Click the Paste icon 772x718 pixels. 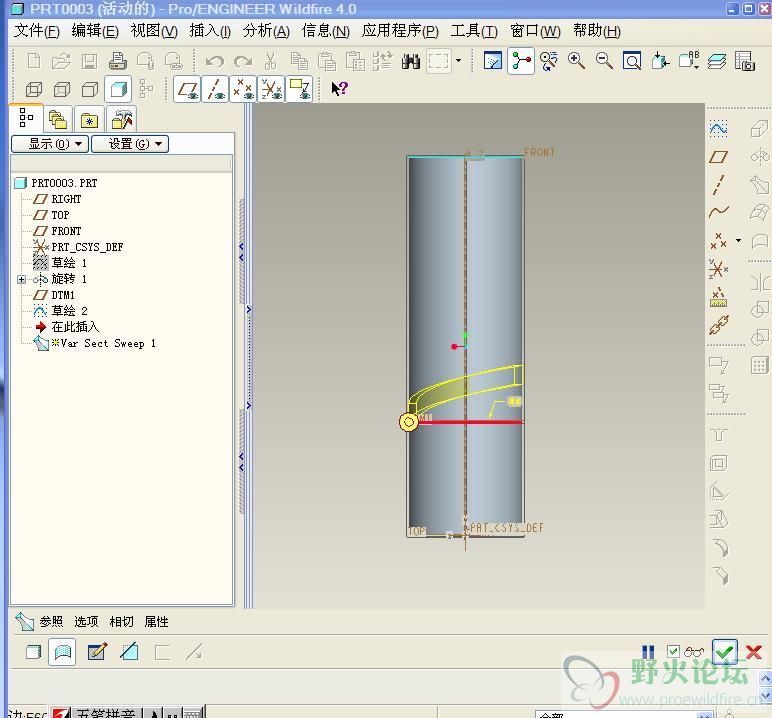(326, 61)
